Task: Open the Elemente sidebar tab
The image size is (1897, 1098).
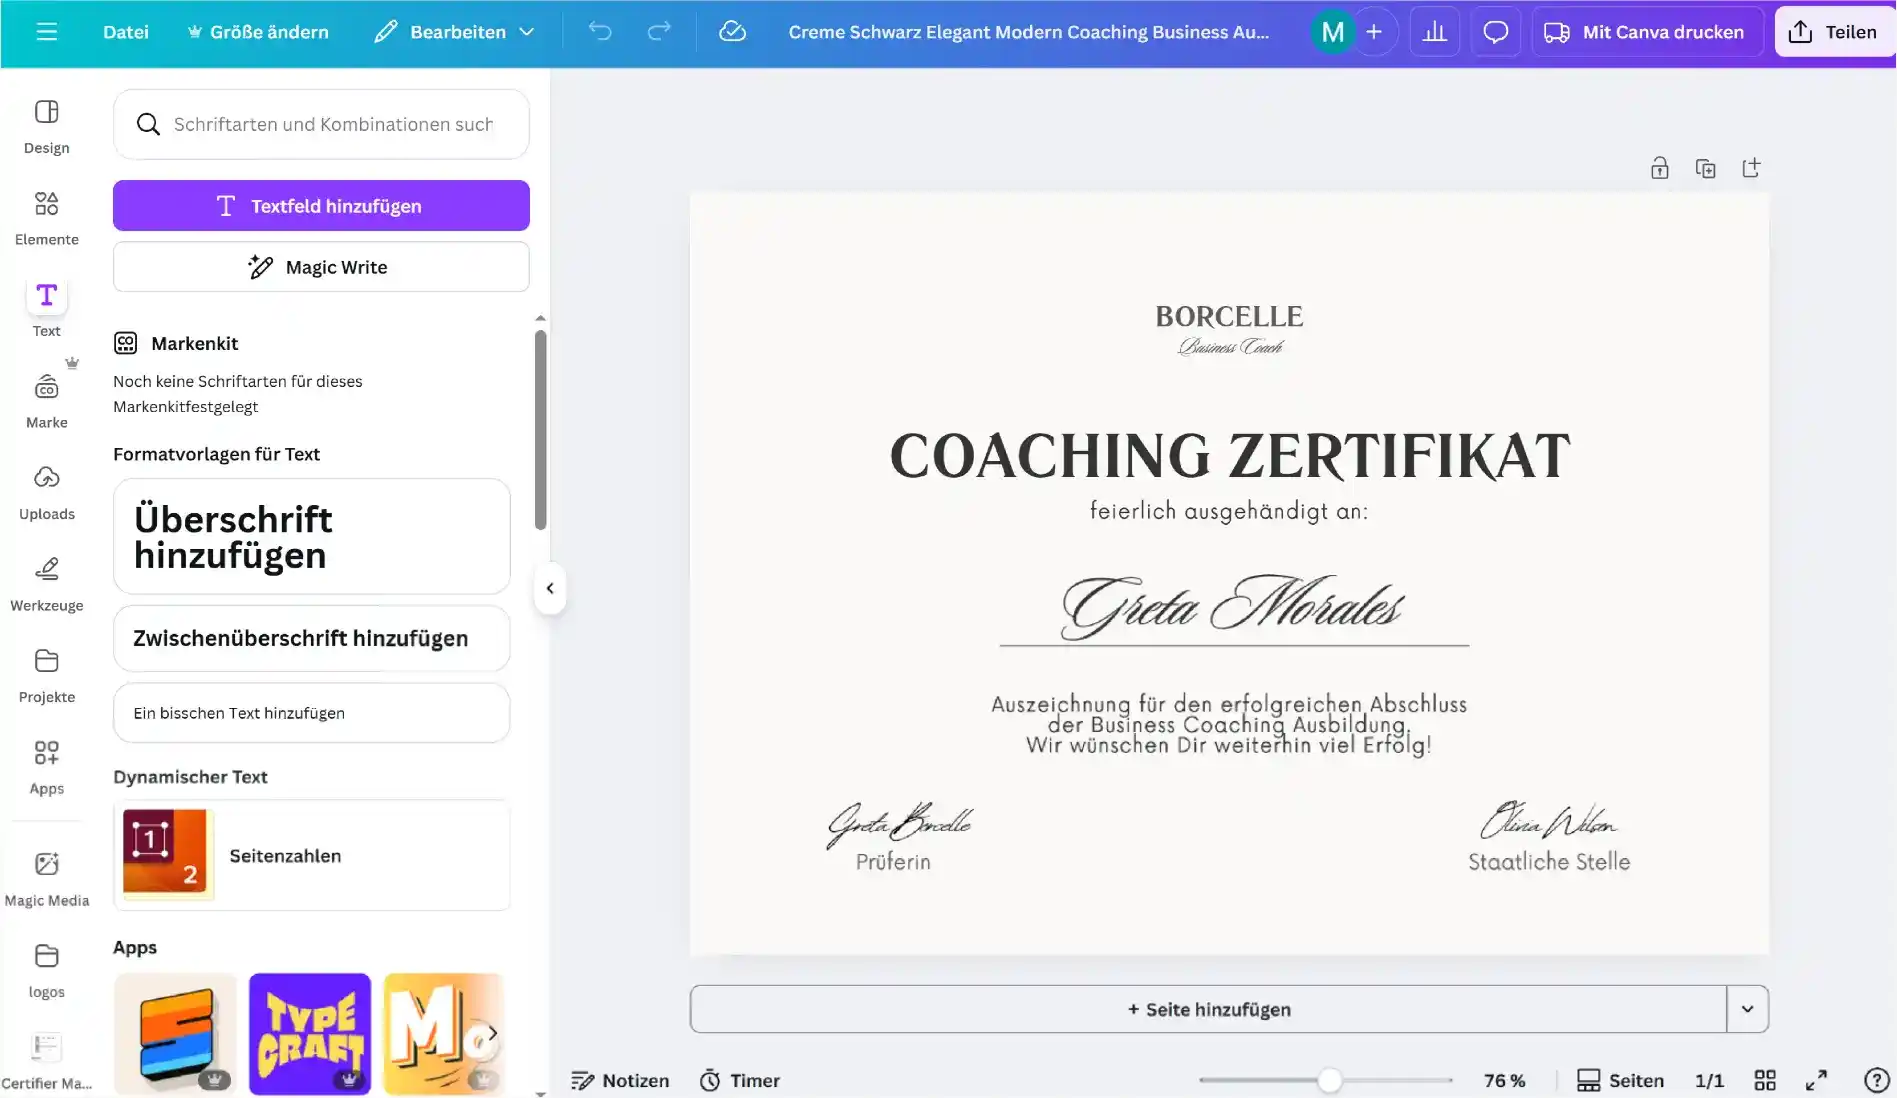Action: pos(47,218)
